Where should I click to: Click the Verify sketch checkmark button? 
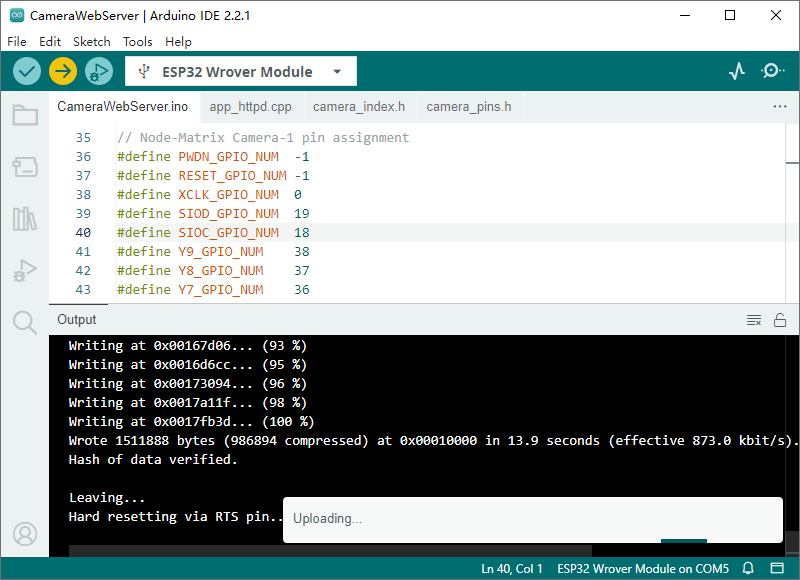[27, 71]
